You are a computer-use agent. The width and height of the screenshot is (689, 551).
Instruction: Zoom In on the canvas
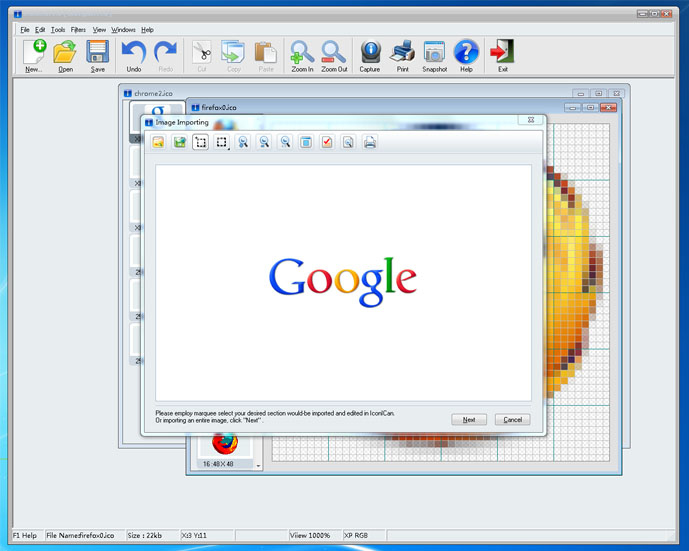click(302, 55)
